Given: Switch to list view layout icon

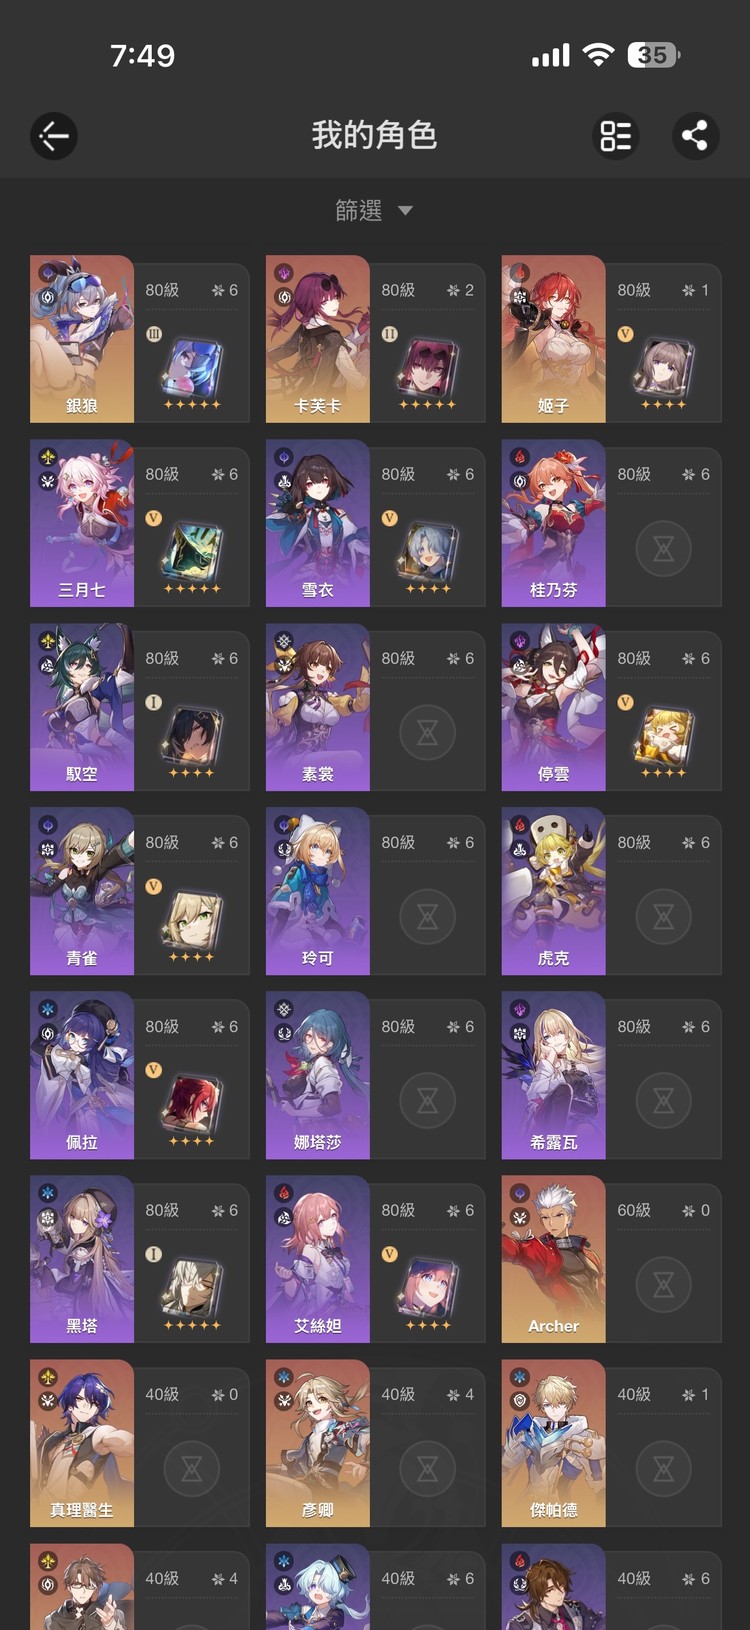Looking at the screenshot, I should pyautogui.click(x=616, y=136).
